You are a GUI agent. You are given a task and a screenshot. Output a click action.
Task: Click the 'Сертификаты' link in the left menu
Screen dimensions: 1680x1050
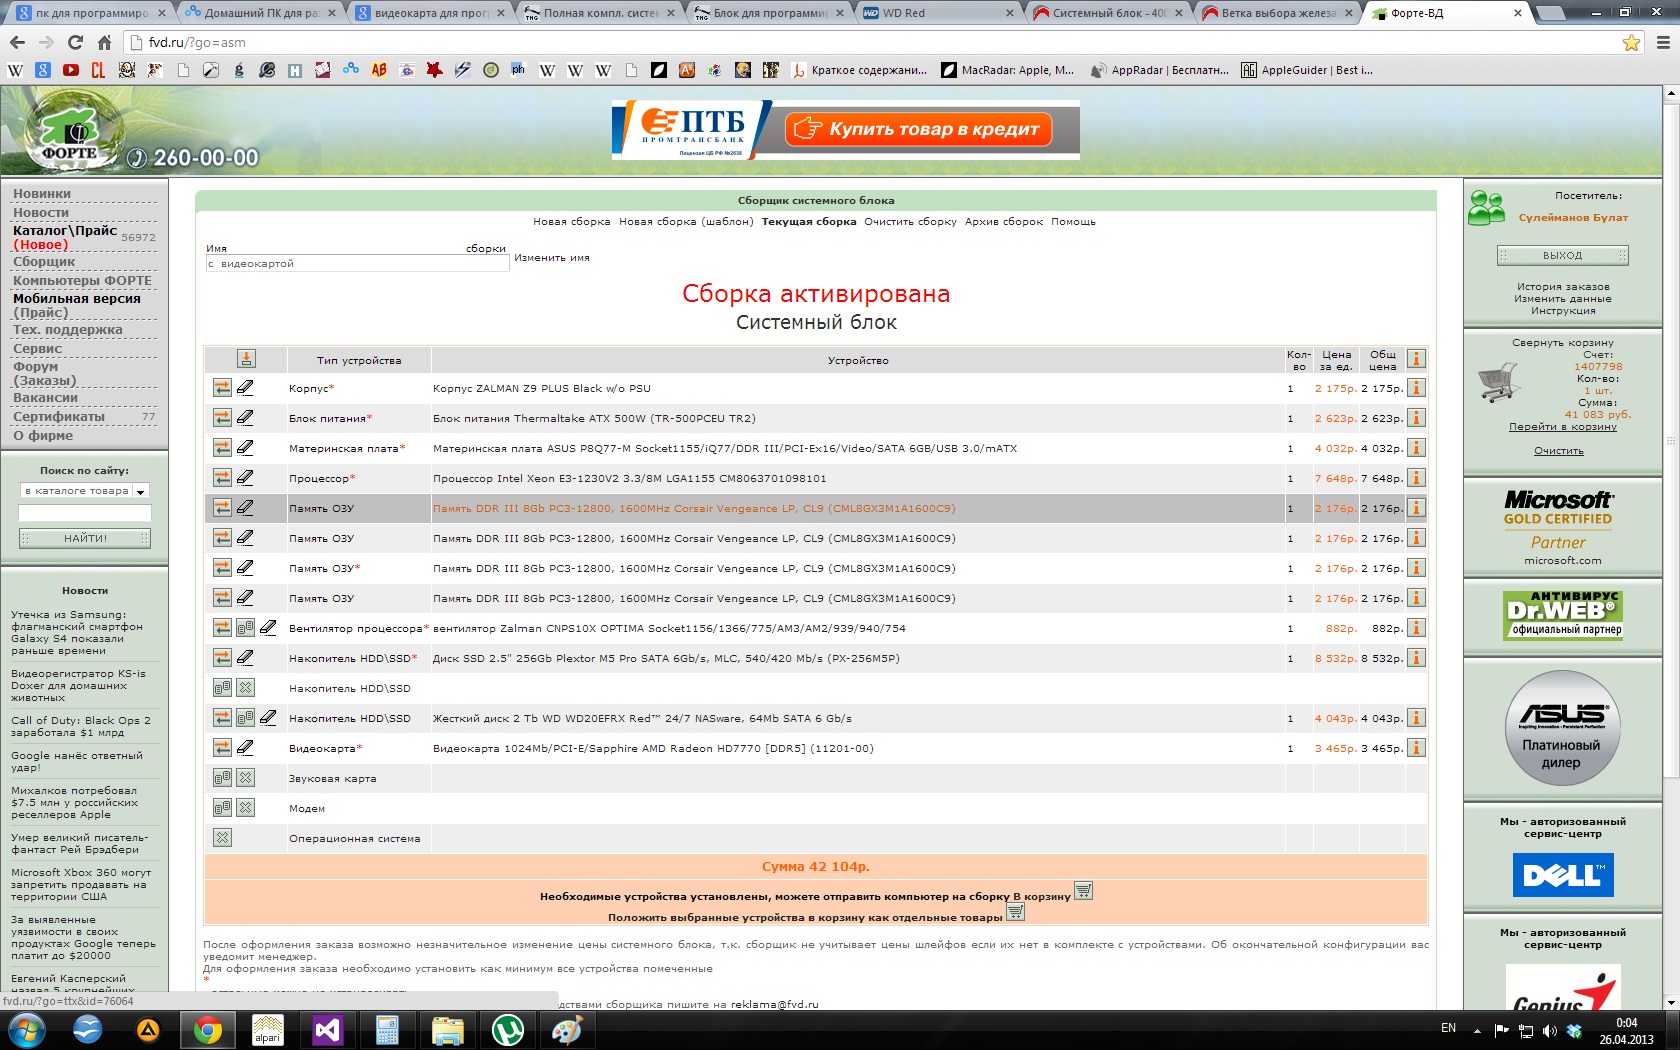tap(59, 417)
